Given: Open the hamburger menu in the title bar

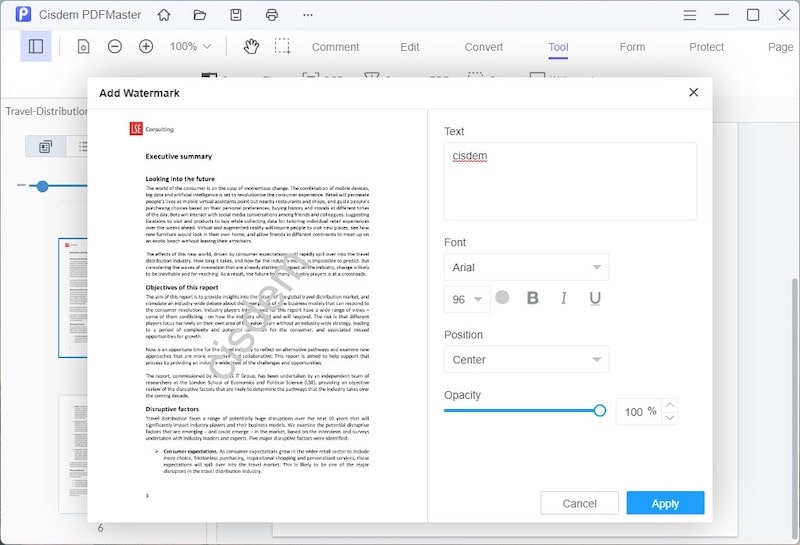Looking at the screenshot, I should (x=690, y=15).
